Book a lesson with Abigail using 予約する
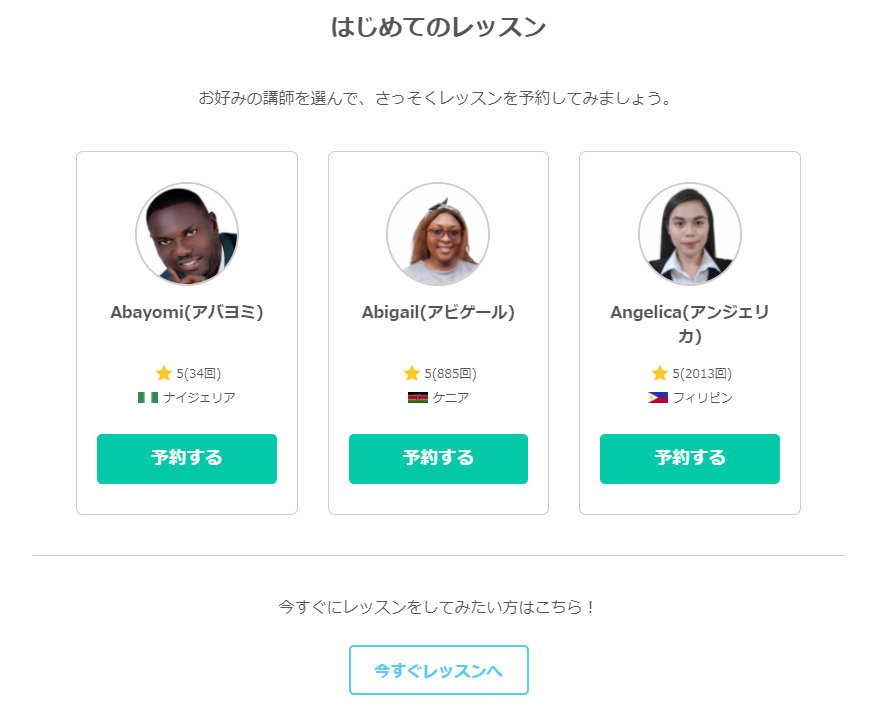Screen dimensions: 880x722 tap(438, 459)
